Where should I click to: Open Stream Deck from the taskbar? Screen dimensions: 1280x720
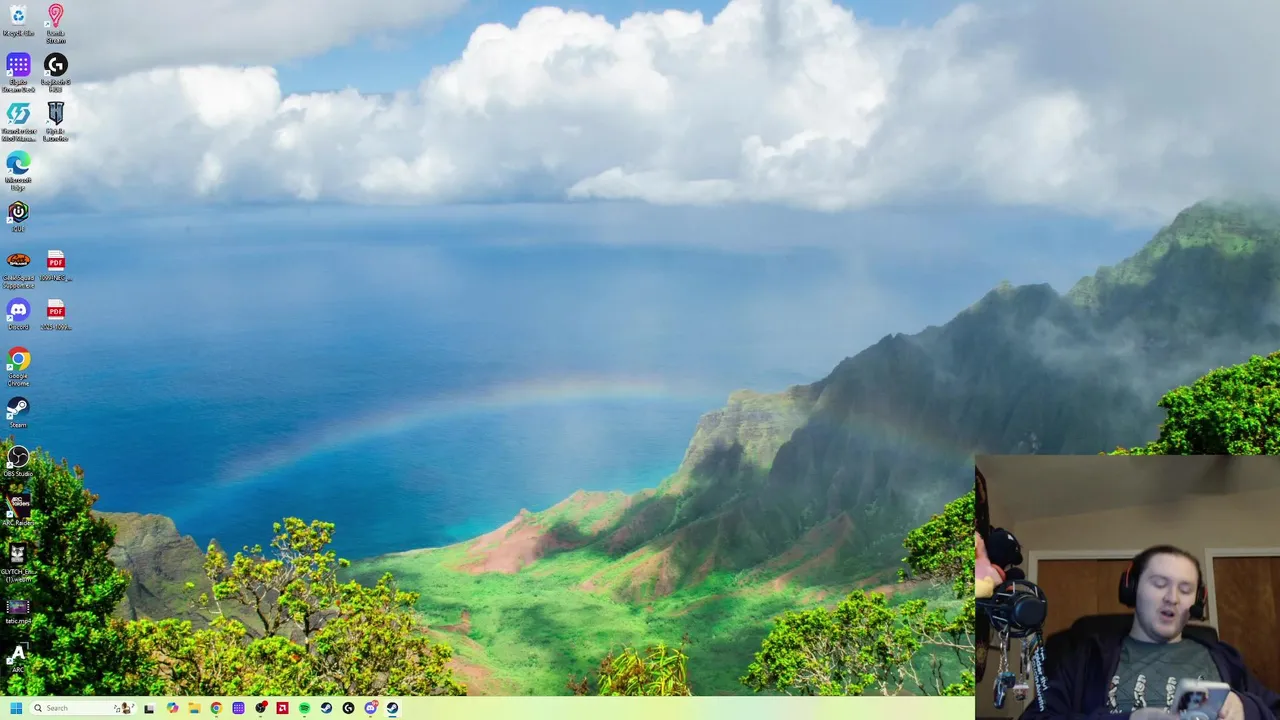(x=238, y=708)
